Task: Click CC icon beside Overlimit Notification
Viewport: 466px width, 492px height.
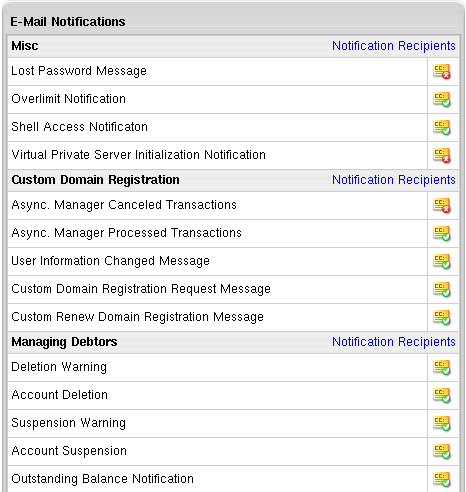Action: [x=442, y=99]
